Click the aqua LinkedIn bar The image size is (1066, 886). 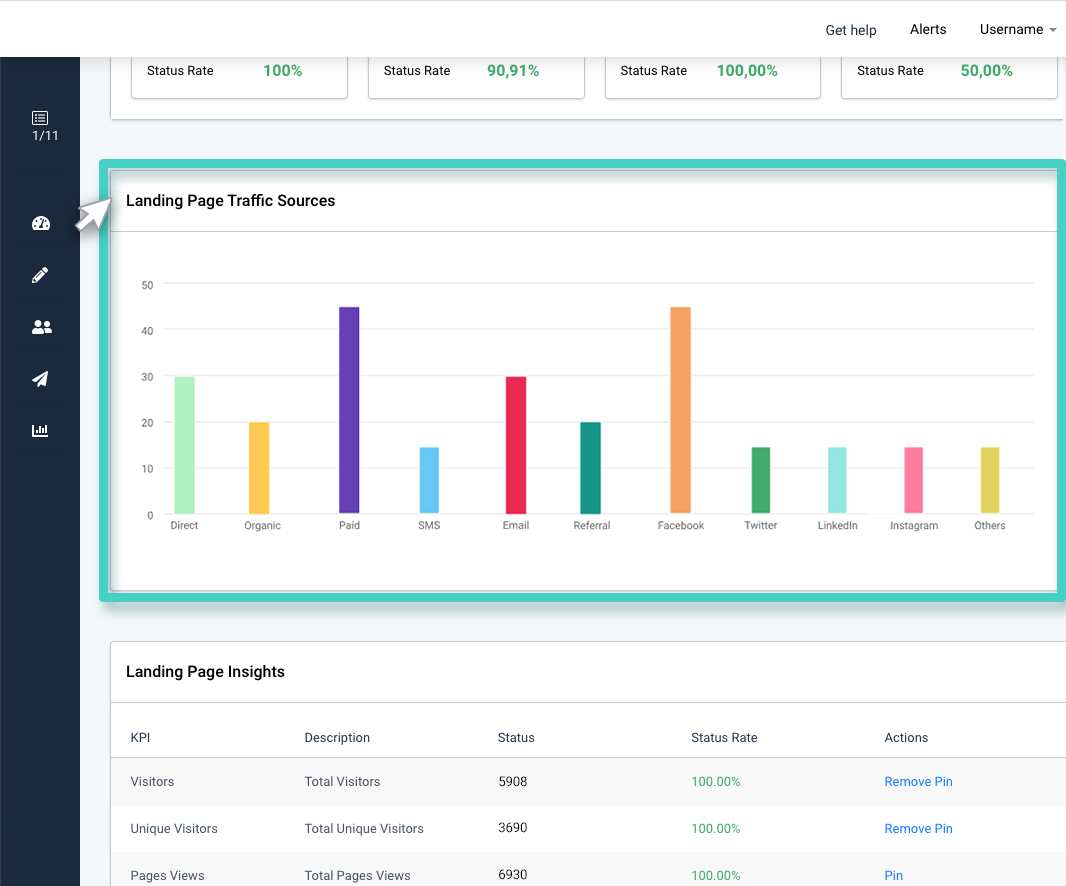click(x=837, y=480)
